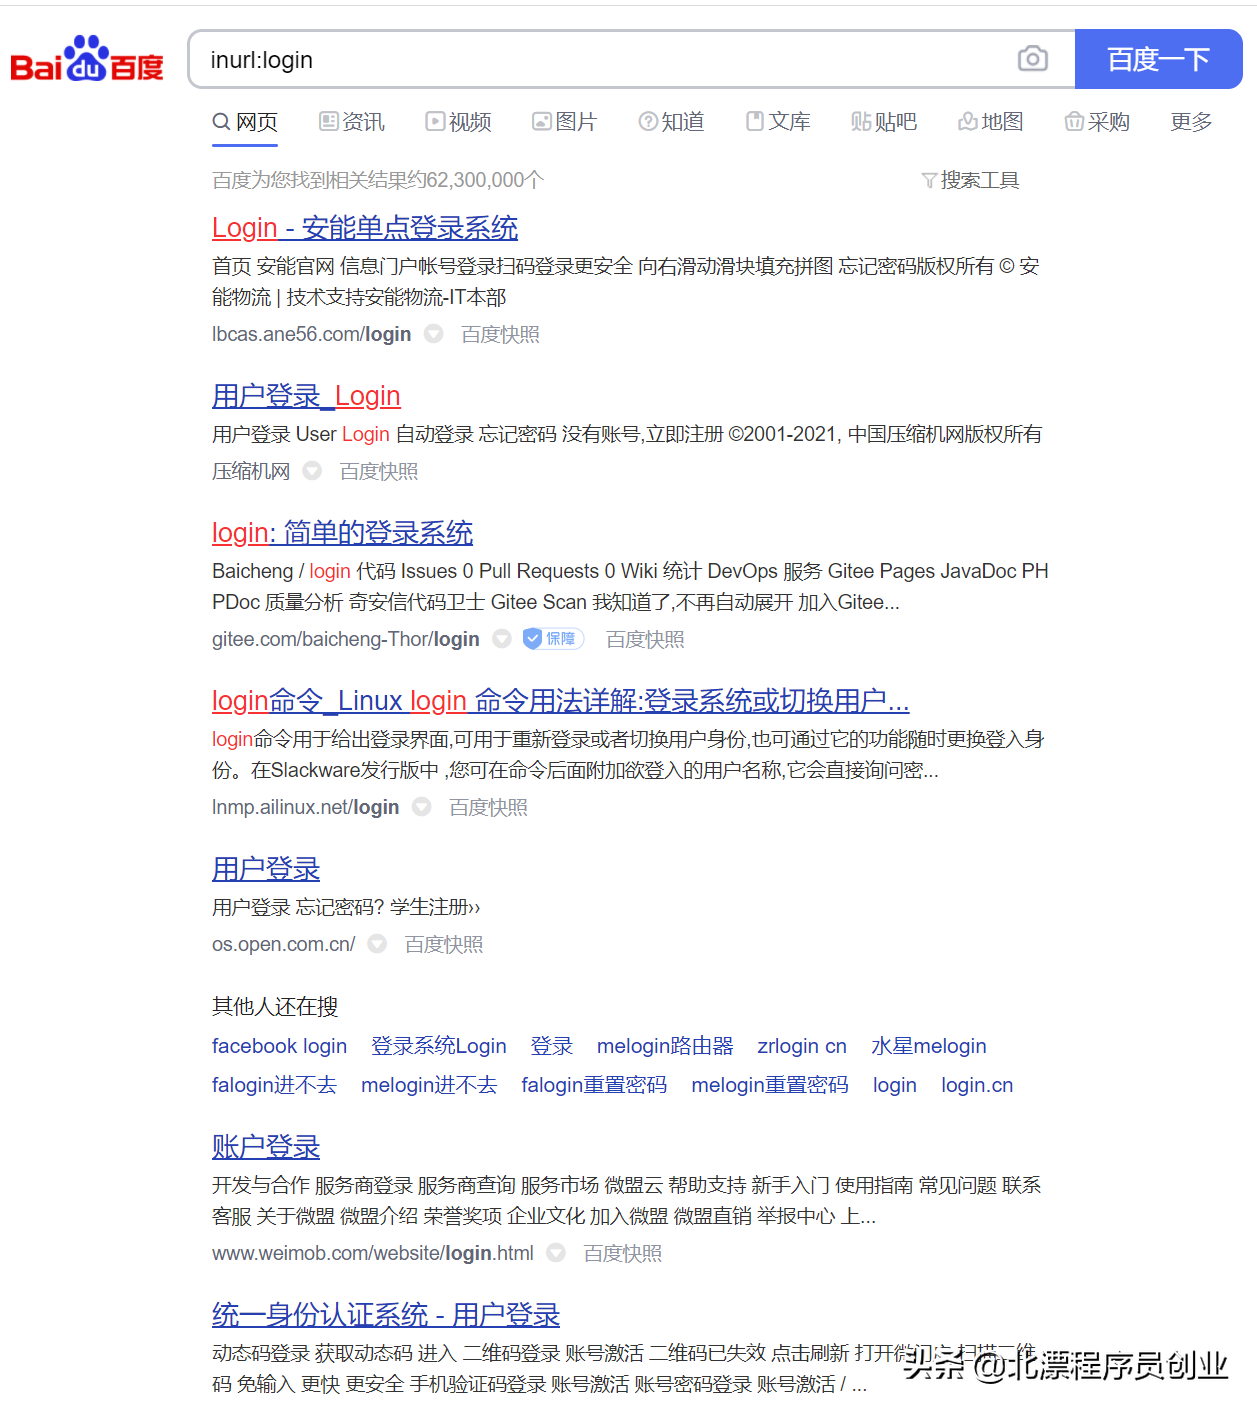Search related term melogin路由器

click(665, 1046)
